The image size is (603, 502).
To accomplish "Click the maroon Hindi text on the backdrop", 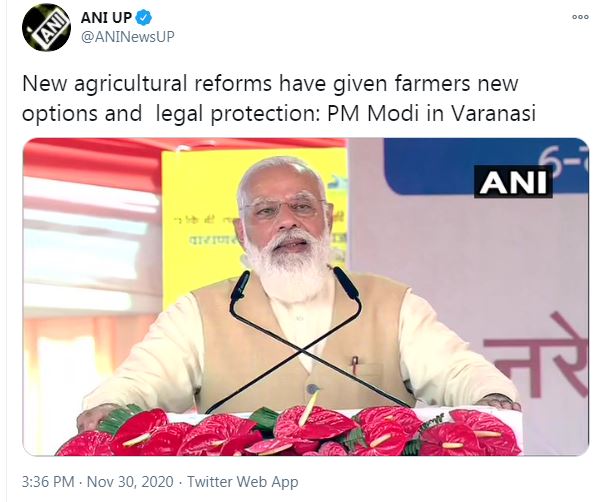I will click(x=538, y=356).
